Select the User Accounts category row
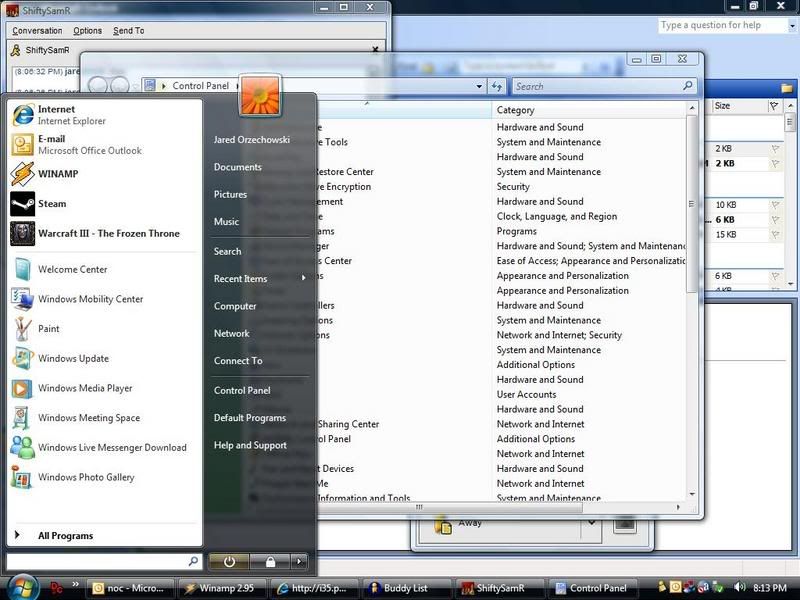 click(527, 394)
